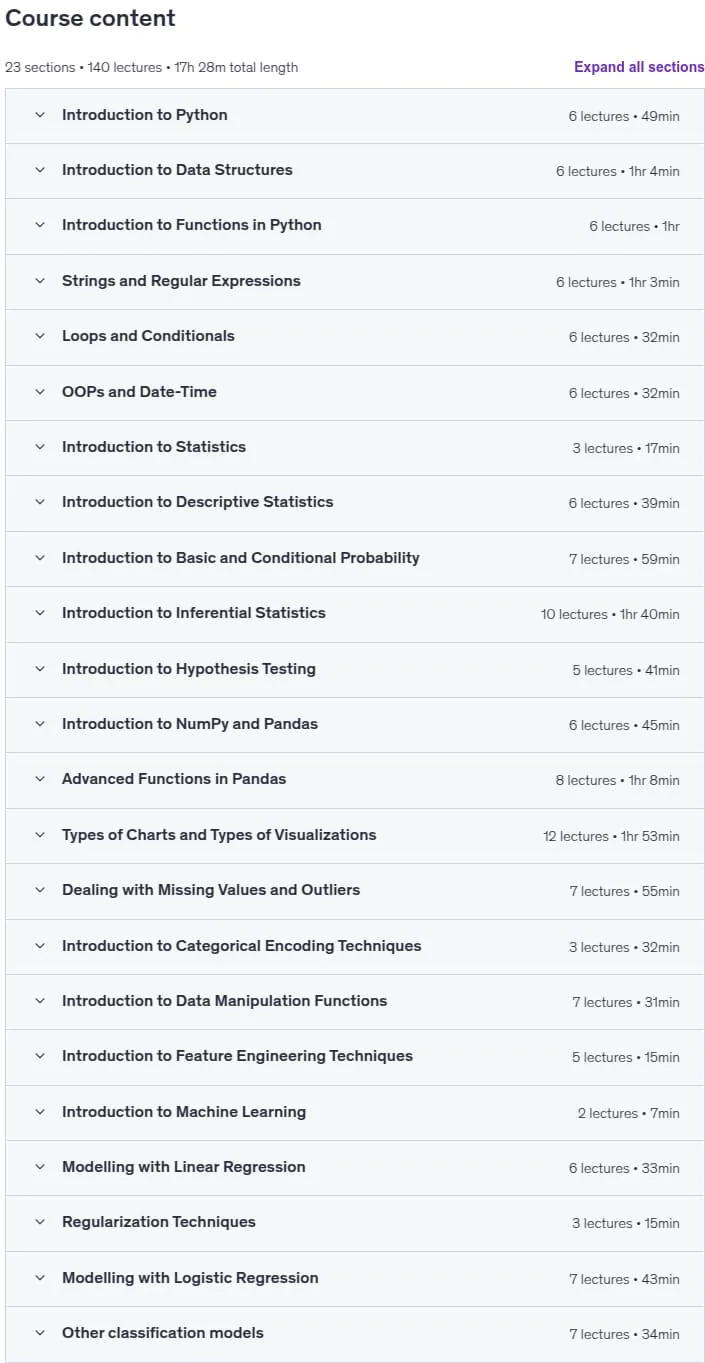Expand the Introduction to Python chevron
The height and width of the screenshot is (1363, 705).
(x=40, y=115)
